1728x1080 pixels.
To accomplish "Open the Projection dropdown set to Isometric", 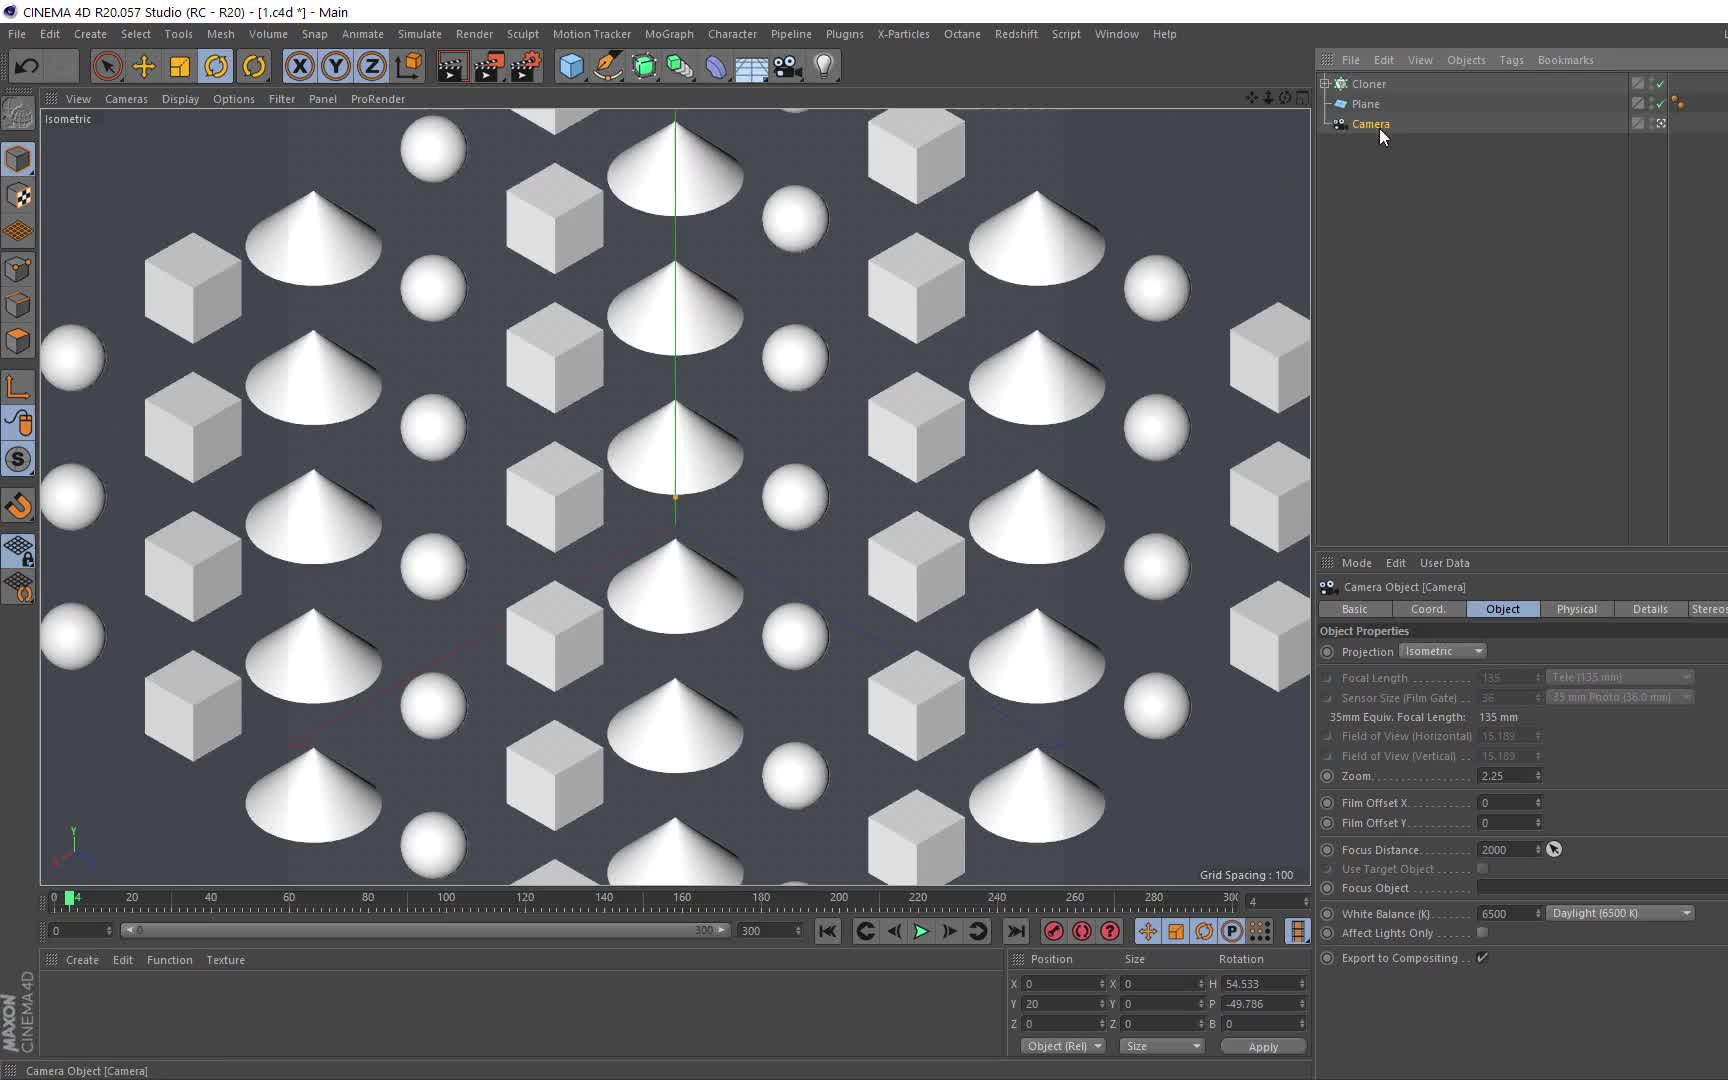I will [1442, 651].
